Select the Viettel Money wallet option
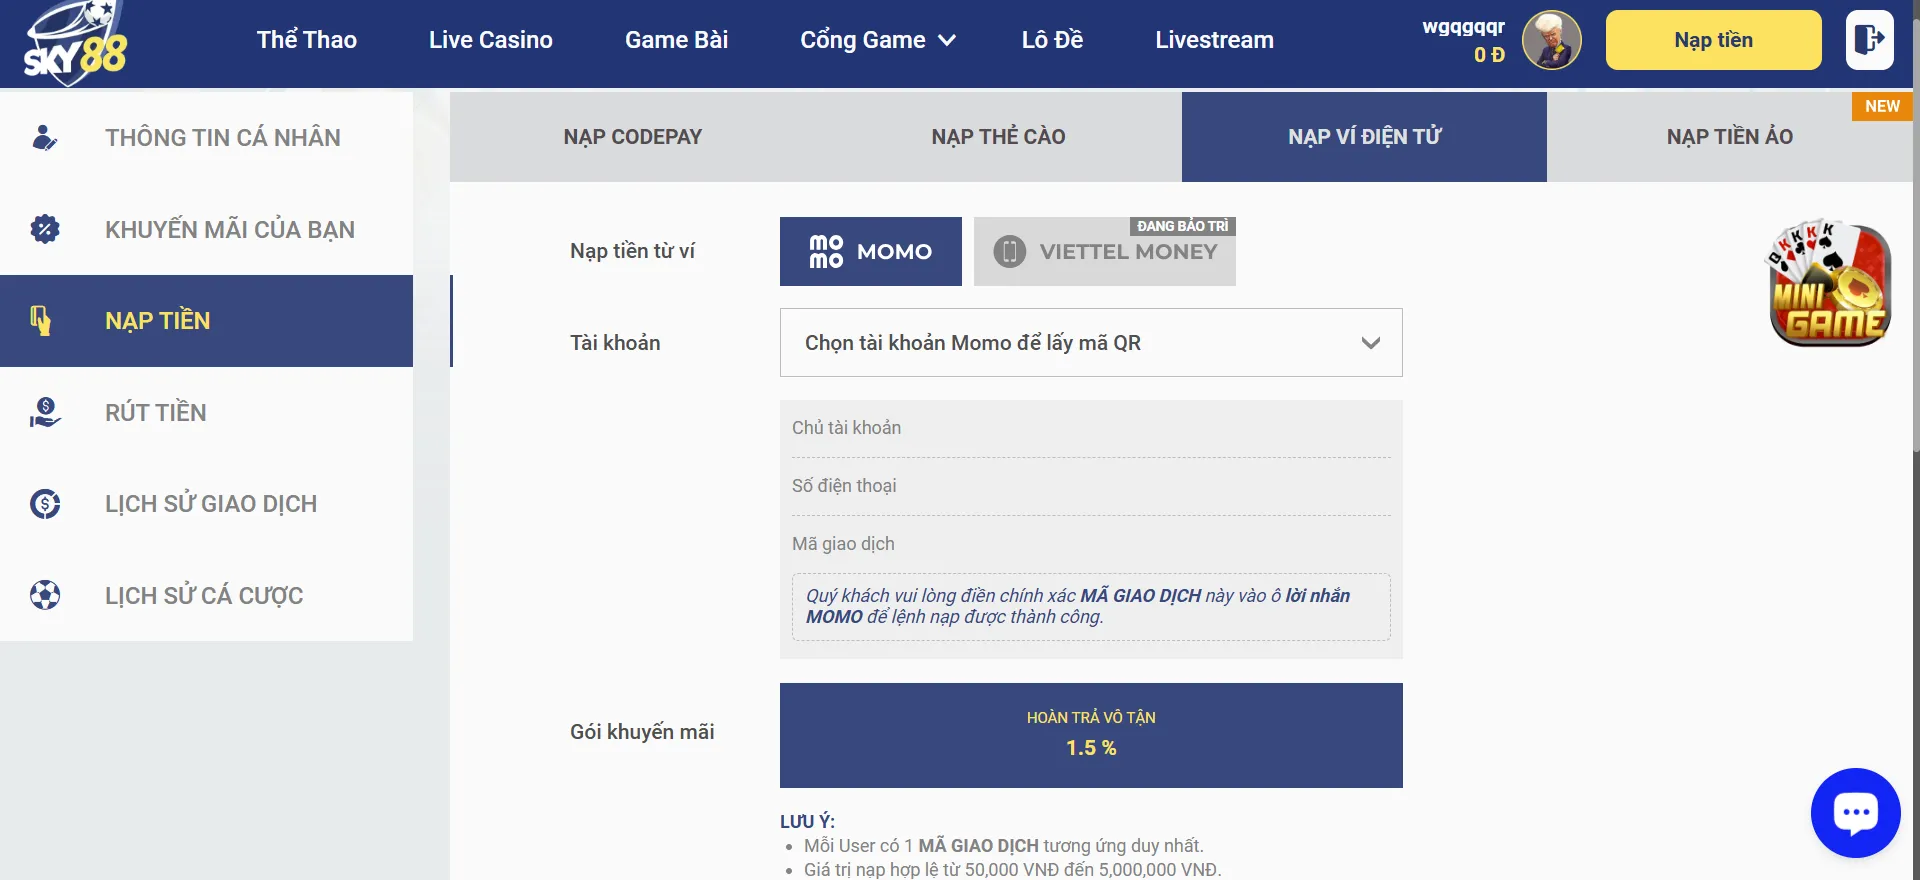1920x880 pixels. (1104, 252)
